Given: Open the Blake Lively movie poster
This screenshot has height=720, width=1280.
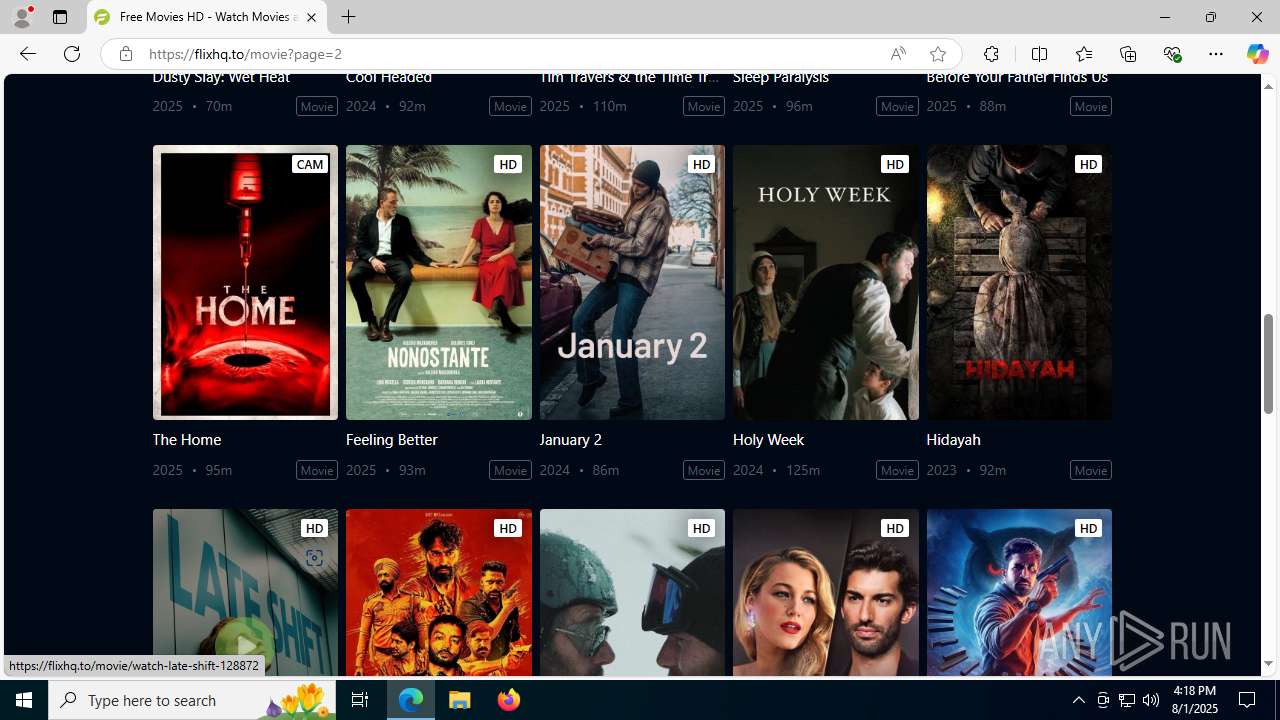Looking at the screenshot, I should point(825,593).
